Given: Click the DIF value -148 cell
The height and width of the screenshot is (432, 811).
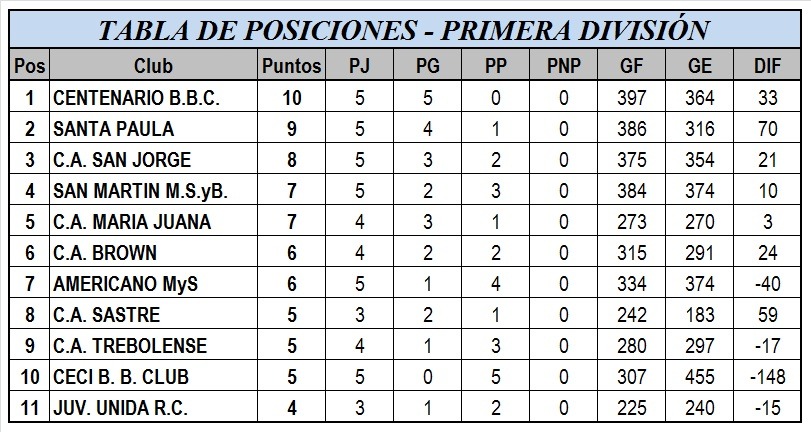Looking at the screenshot, I should tap(767, 376).
